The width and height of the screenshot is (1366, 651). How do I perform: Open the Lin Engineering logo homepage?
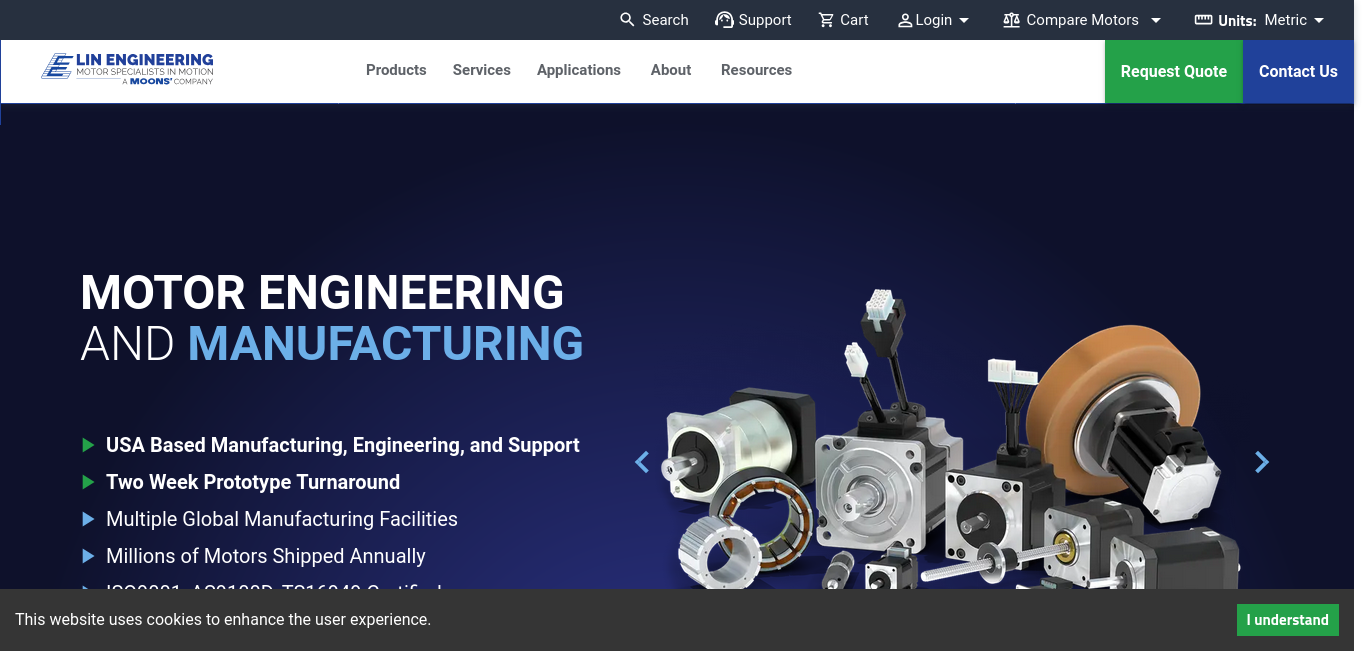point(127,68)
